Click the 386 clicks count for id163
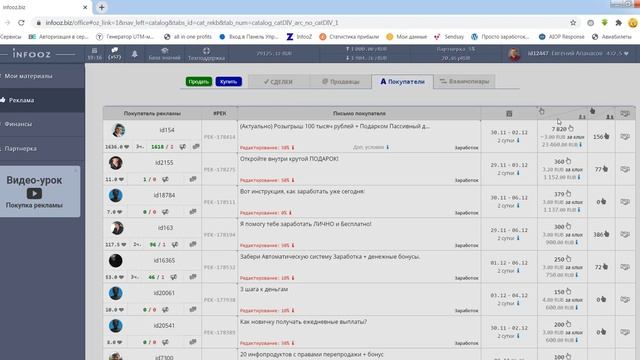 (x=598, y=235)
